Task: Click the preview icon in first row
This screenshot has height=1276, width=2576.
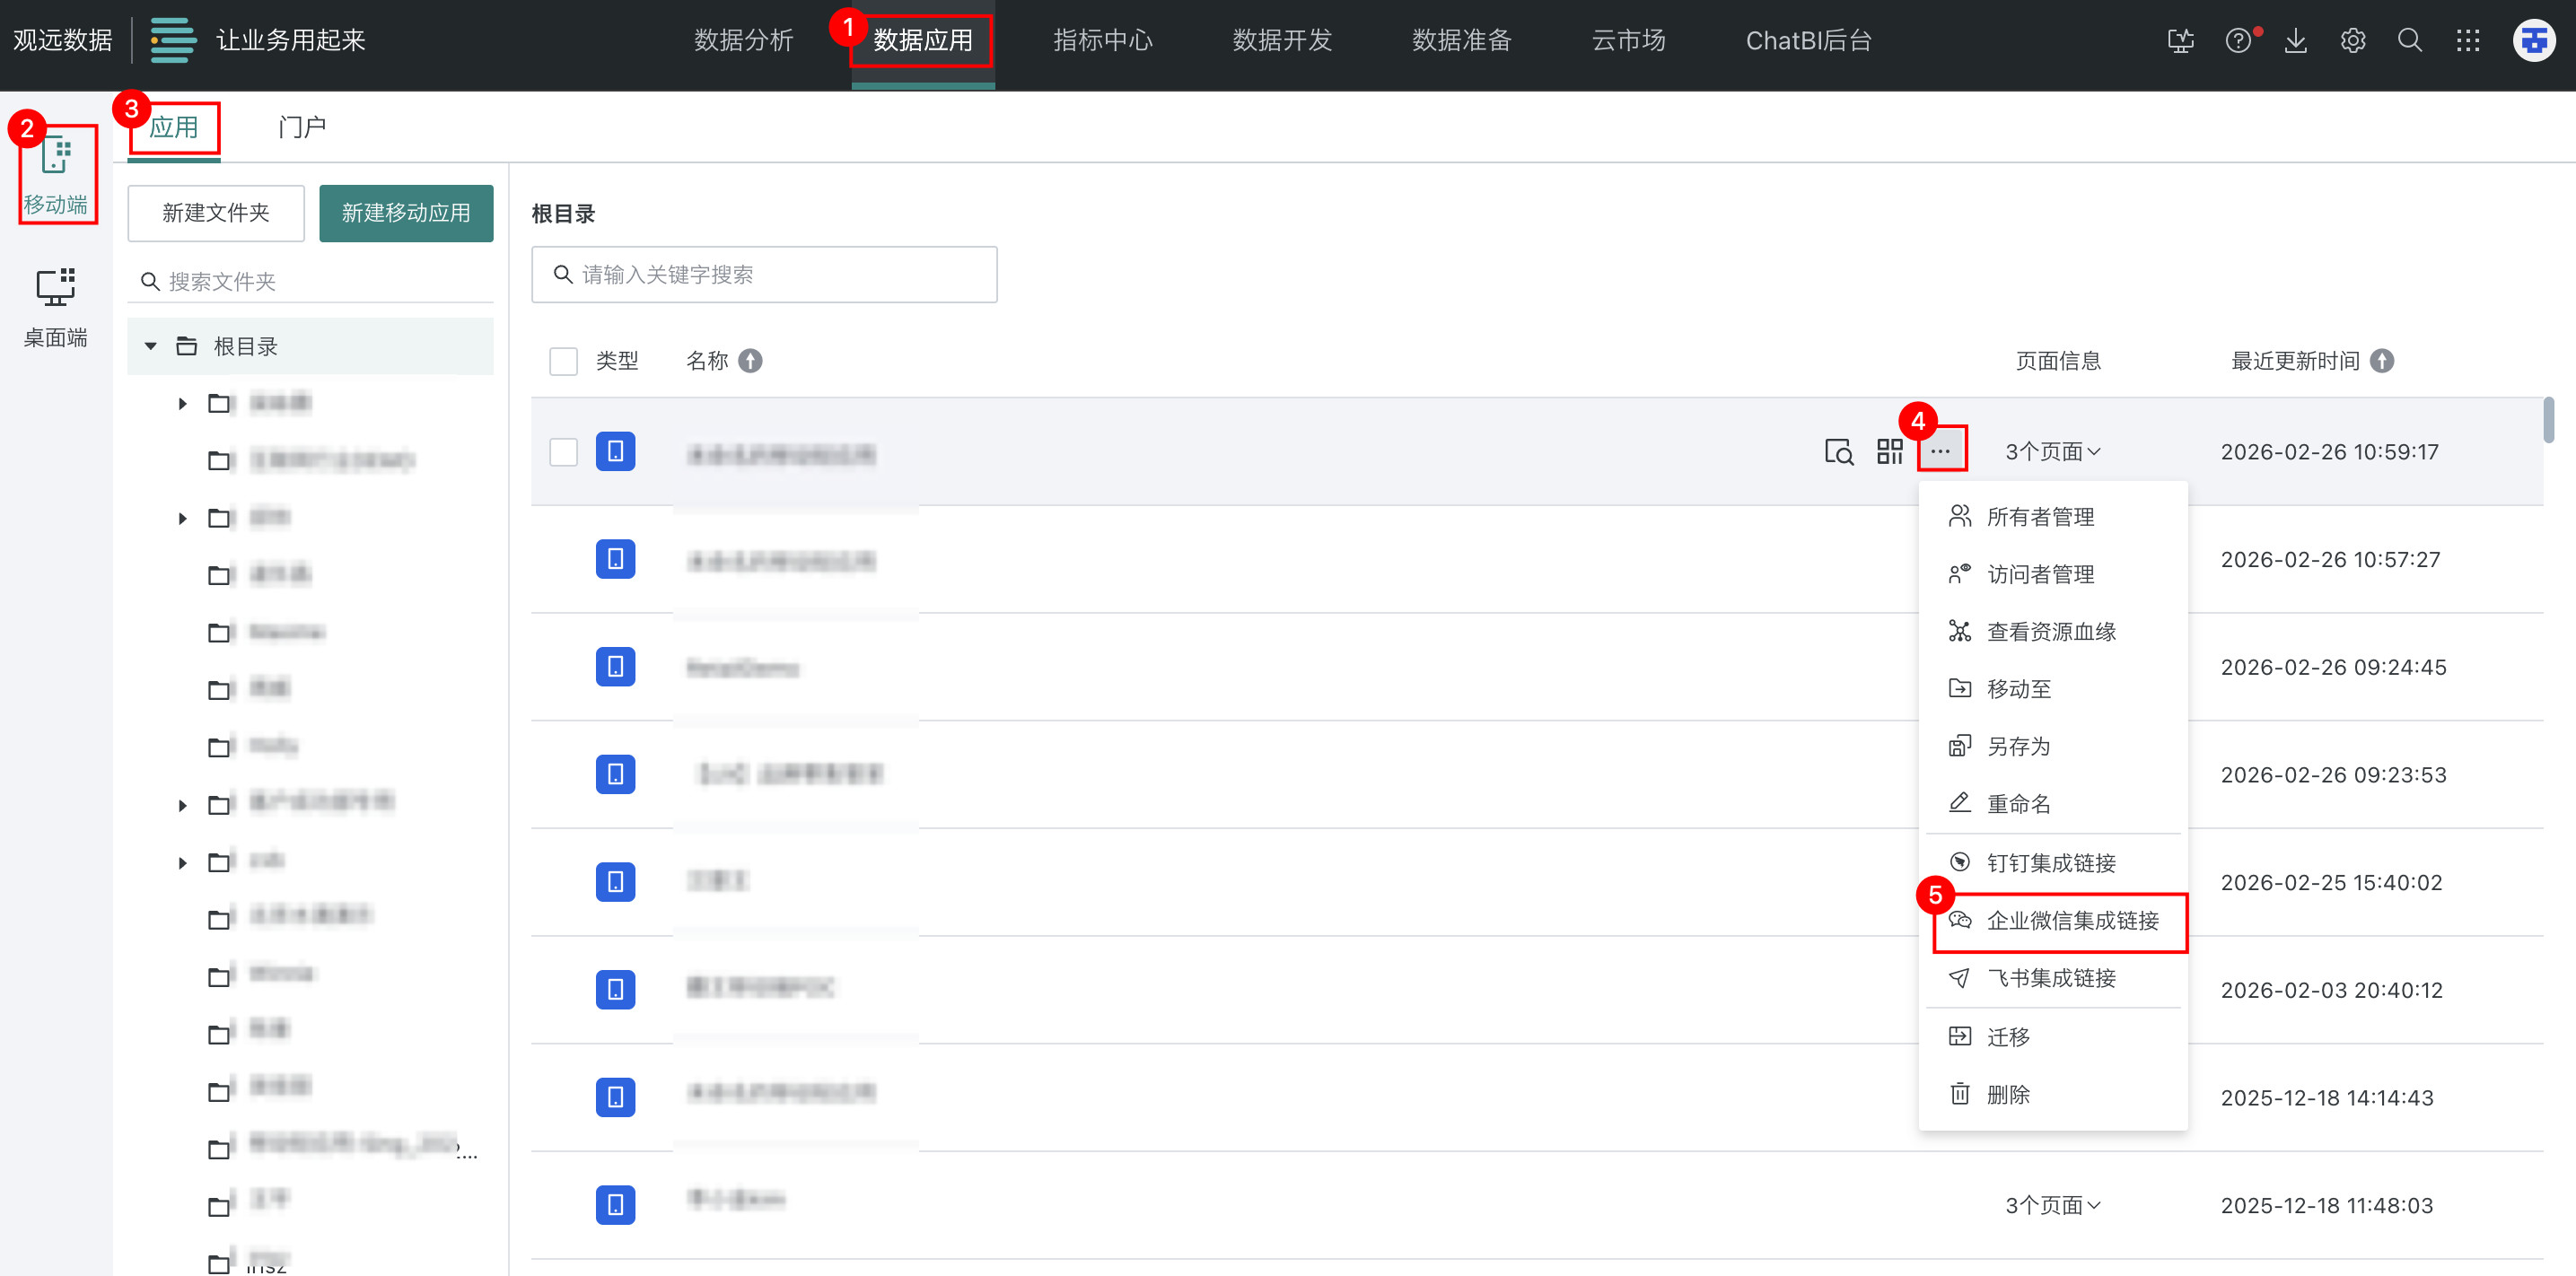Action: [1838, 452]
